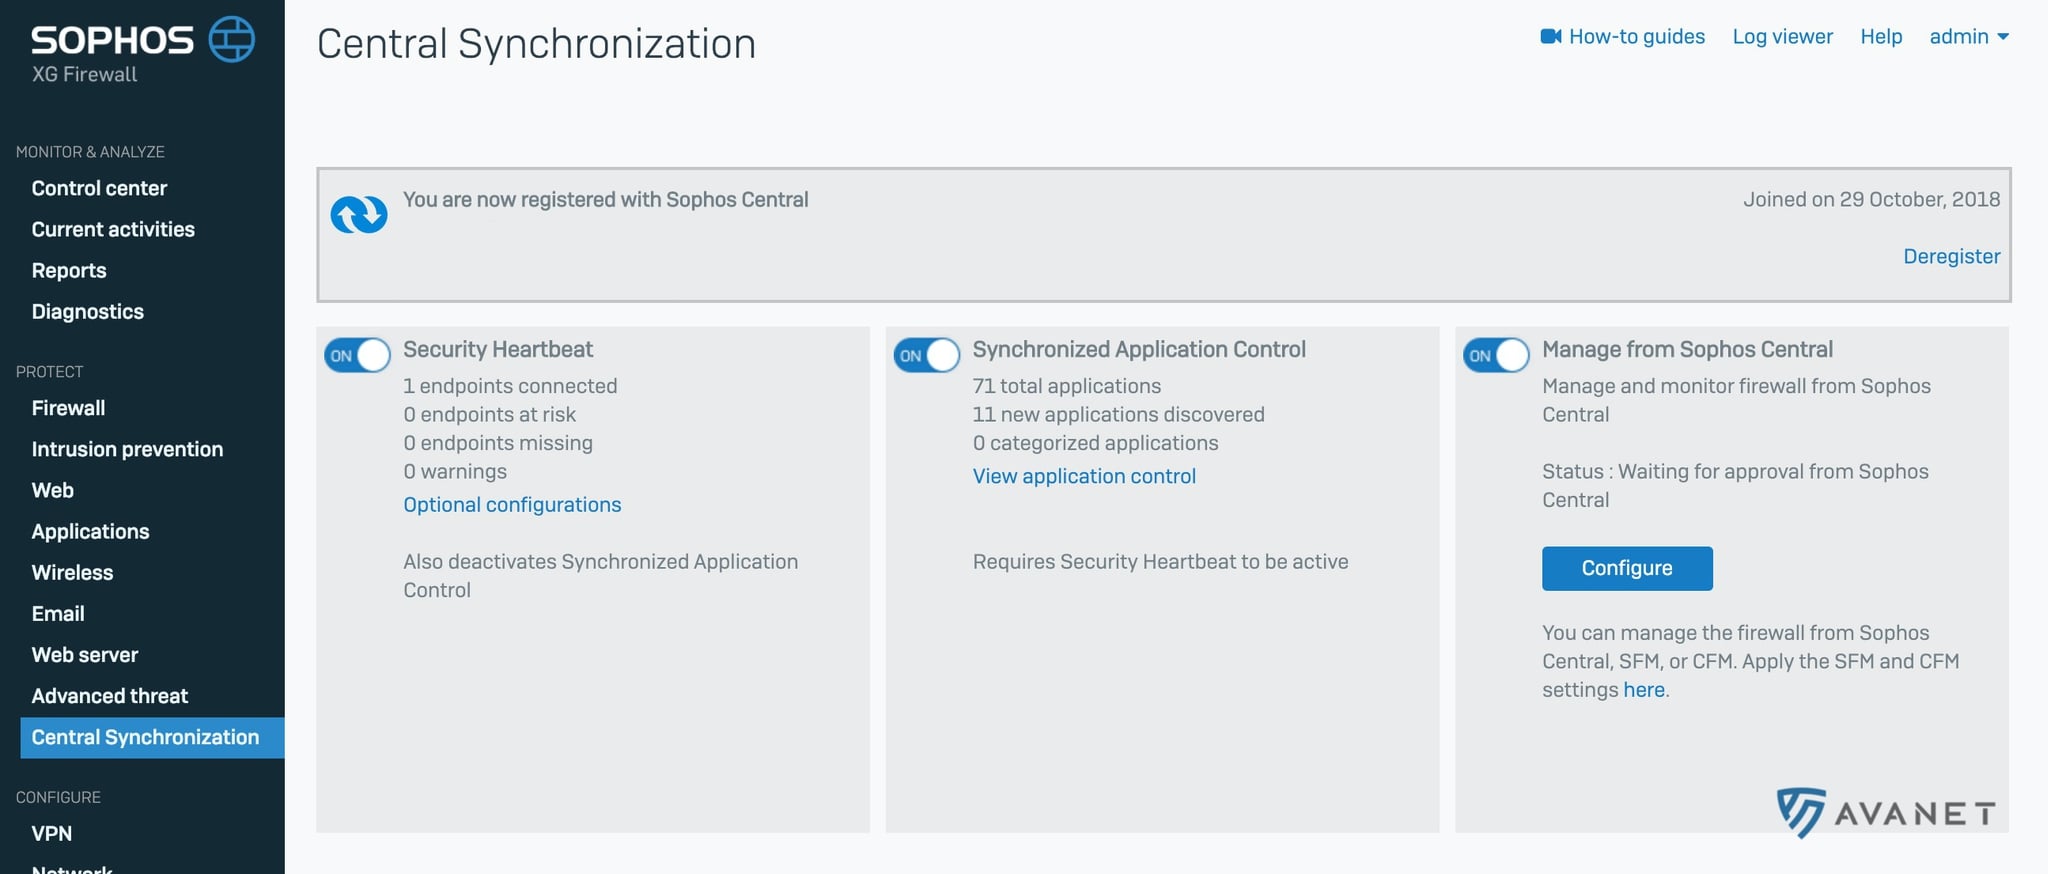Click '1 endpoints connected' text
Image resolution: width=2048 pixels, height=874 pixels.
click(x=510, y=386)
